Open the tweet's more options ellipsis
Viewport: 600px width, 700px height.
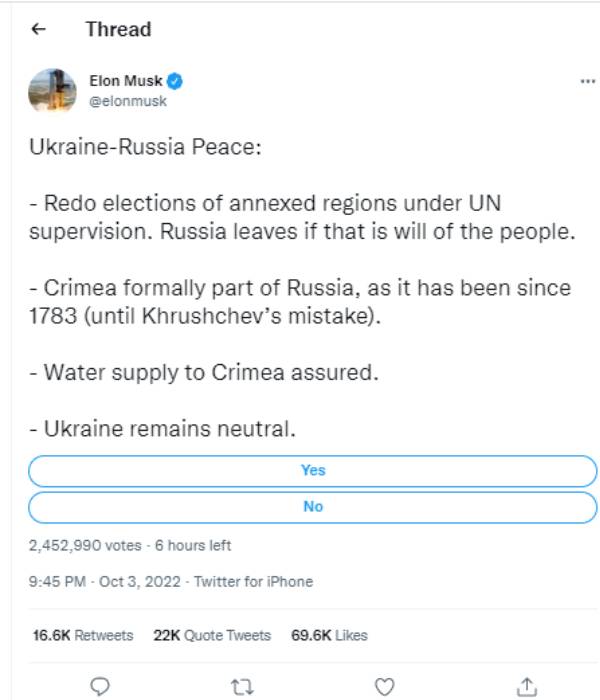[x=587, y=82]
